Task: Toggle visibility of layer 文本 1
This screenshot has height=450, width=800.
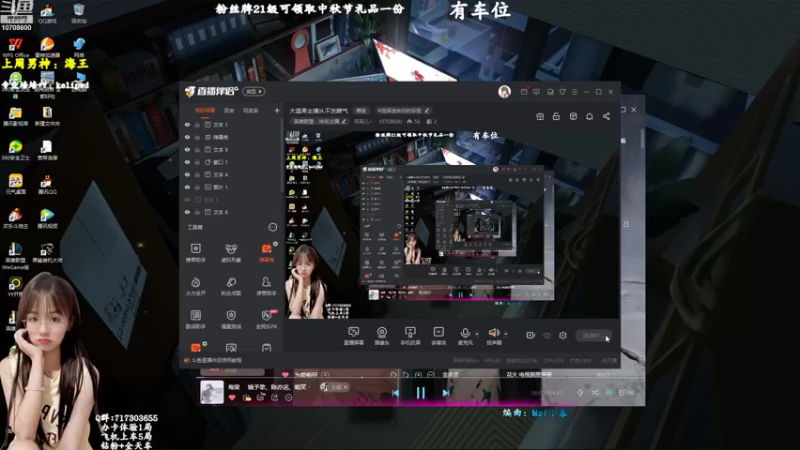Action: point(187,124)
